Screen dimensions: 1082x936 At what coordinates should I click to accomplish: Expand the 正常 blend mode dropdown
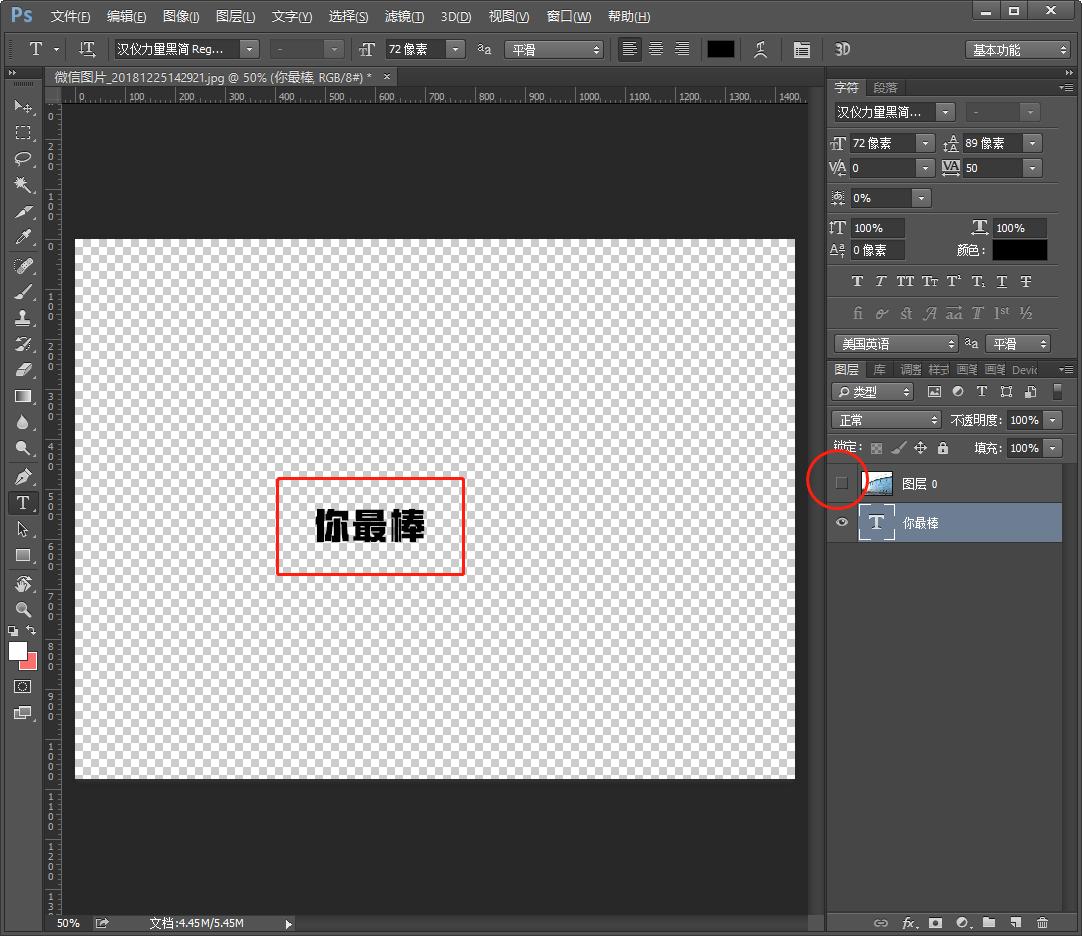pos(886,420)
